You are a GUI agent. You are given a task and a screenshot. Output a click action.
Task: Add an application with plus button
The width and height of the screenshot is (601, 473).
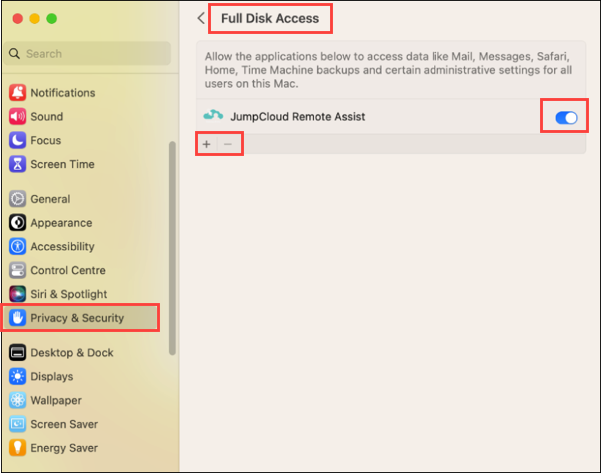pyautogui.click(x=207, y=144)
